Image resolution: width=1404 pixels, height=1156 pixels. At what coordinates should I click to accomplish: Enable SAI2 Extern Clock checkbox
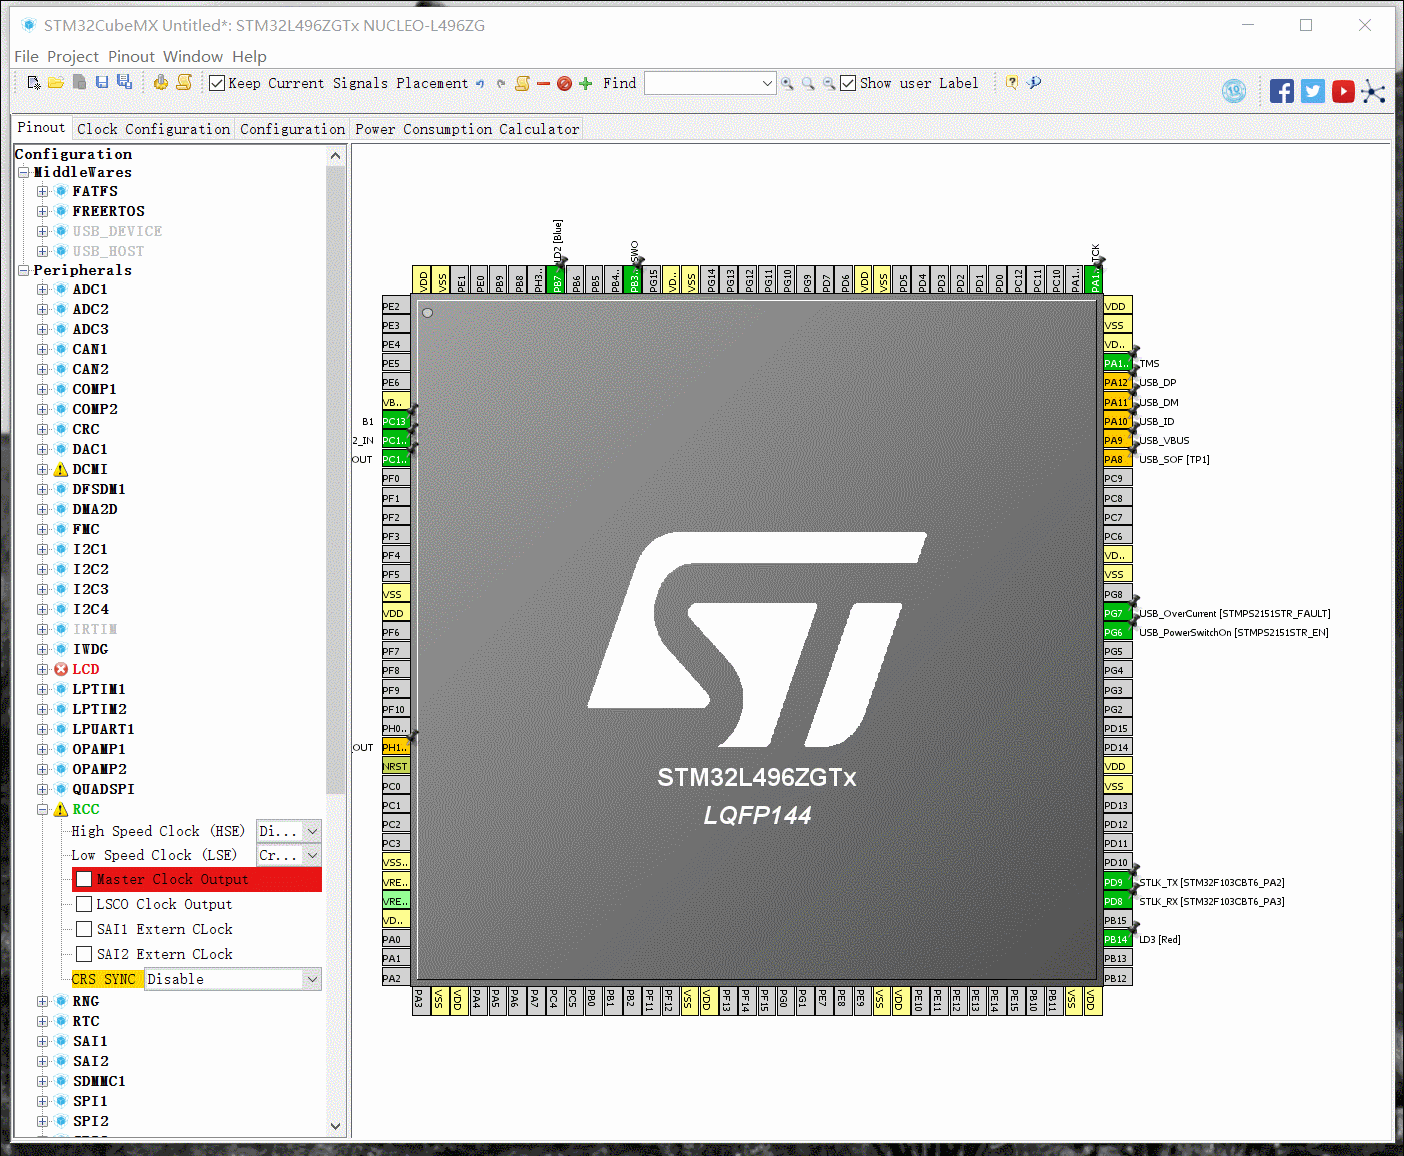click(x=85, y=954)
